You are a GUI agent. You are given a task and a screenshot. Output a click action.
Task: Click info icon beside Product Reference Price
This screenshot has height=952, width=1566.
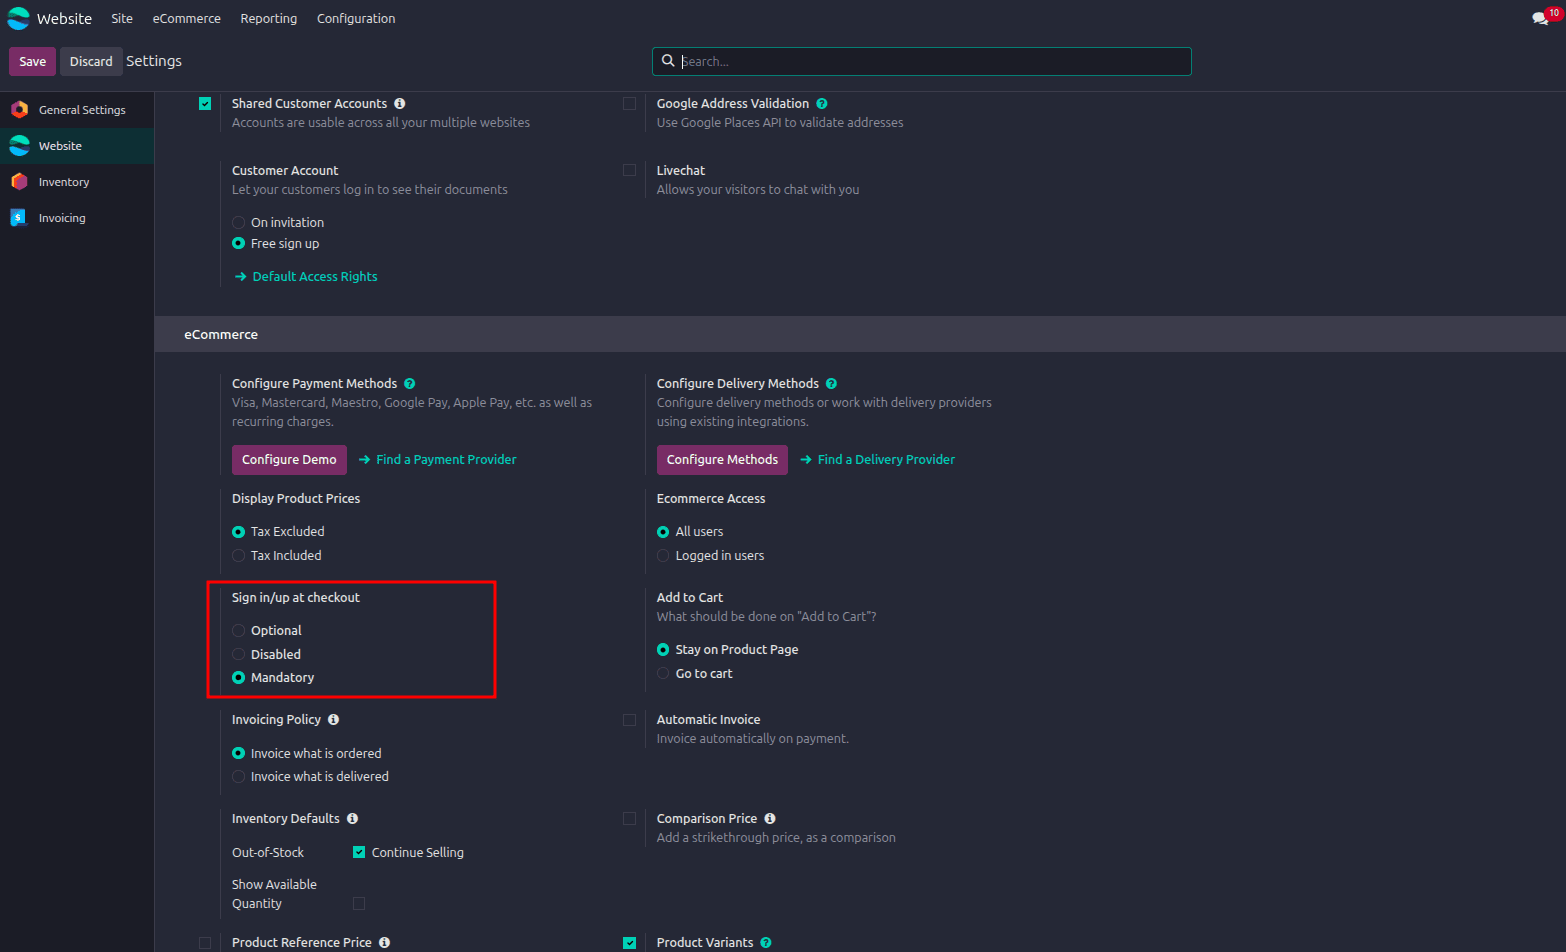[x=385, y=942]
